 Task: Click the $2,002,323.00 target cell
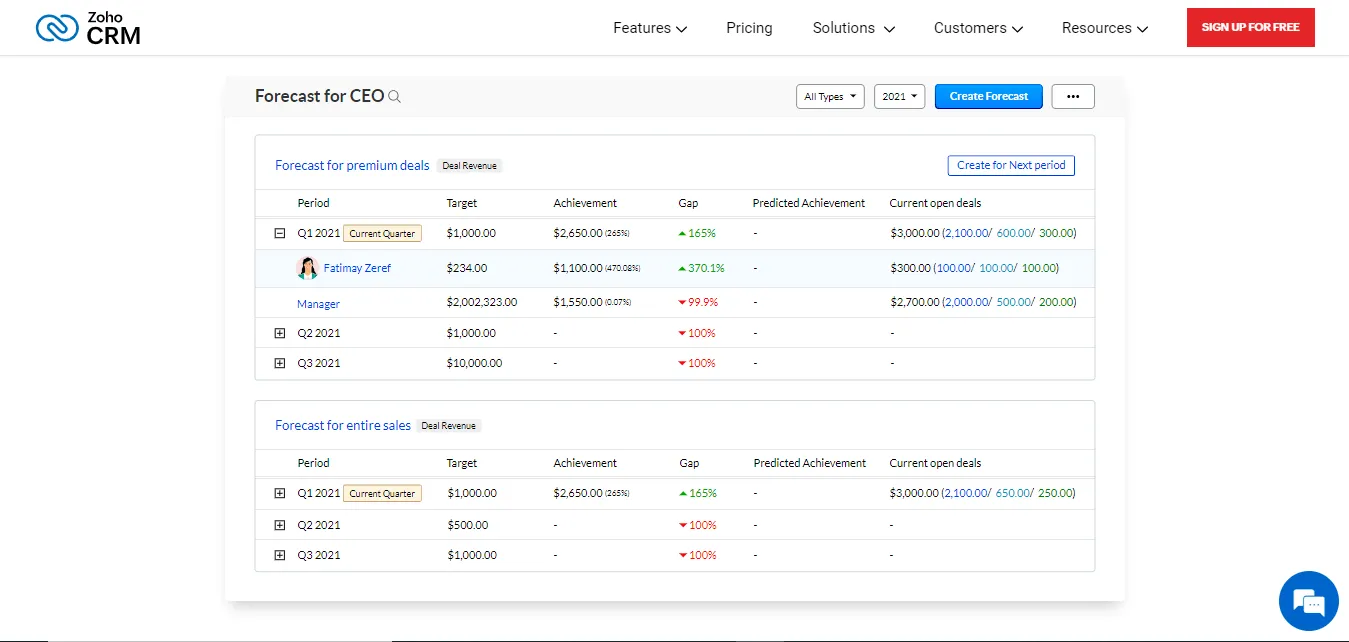[482, 302]
